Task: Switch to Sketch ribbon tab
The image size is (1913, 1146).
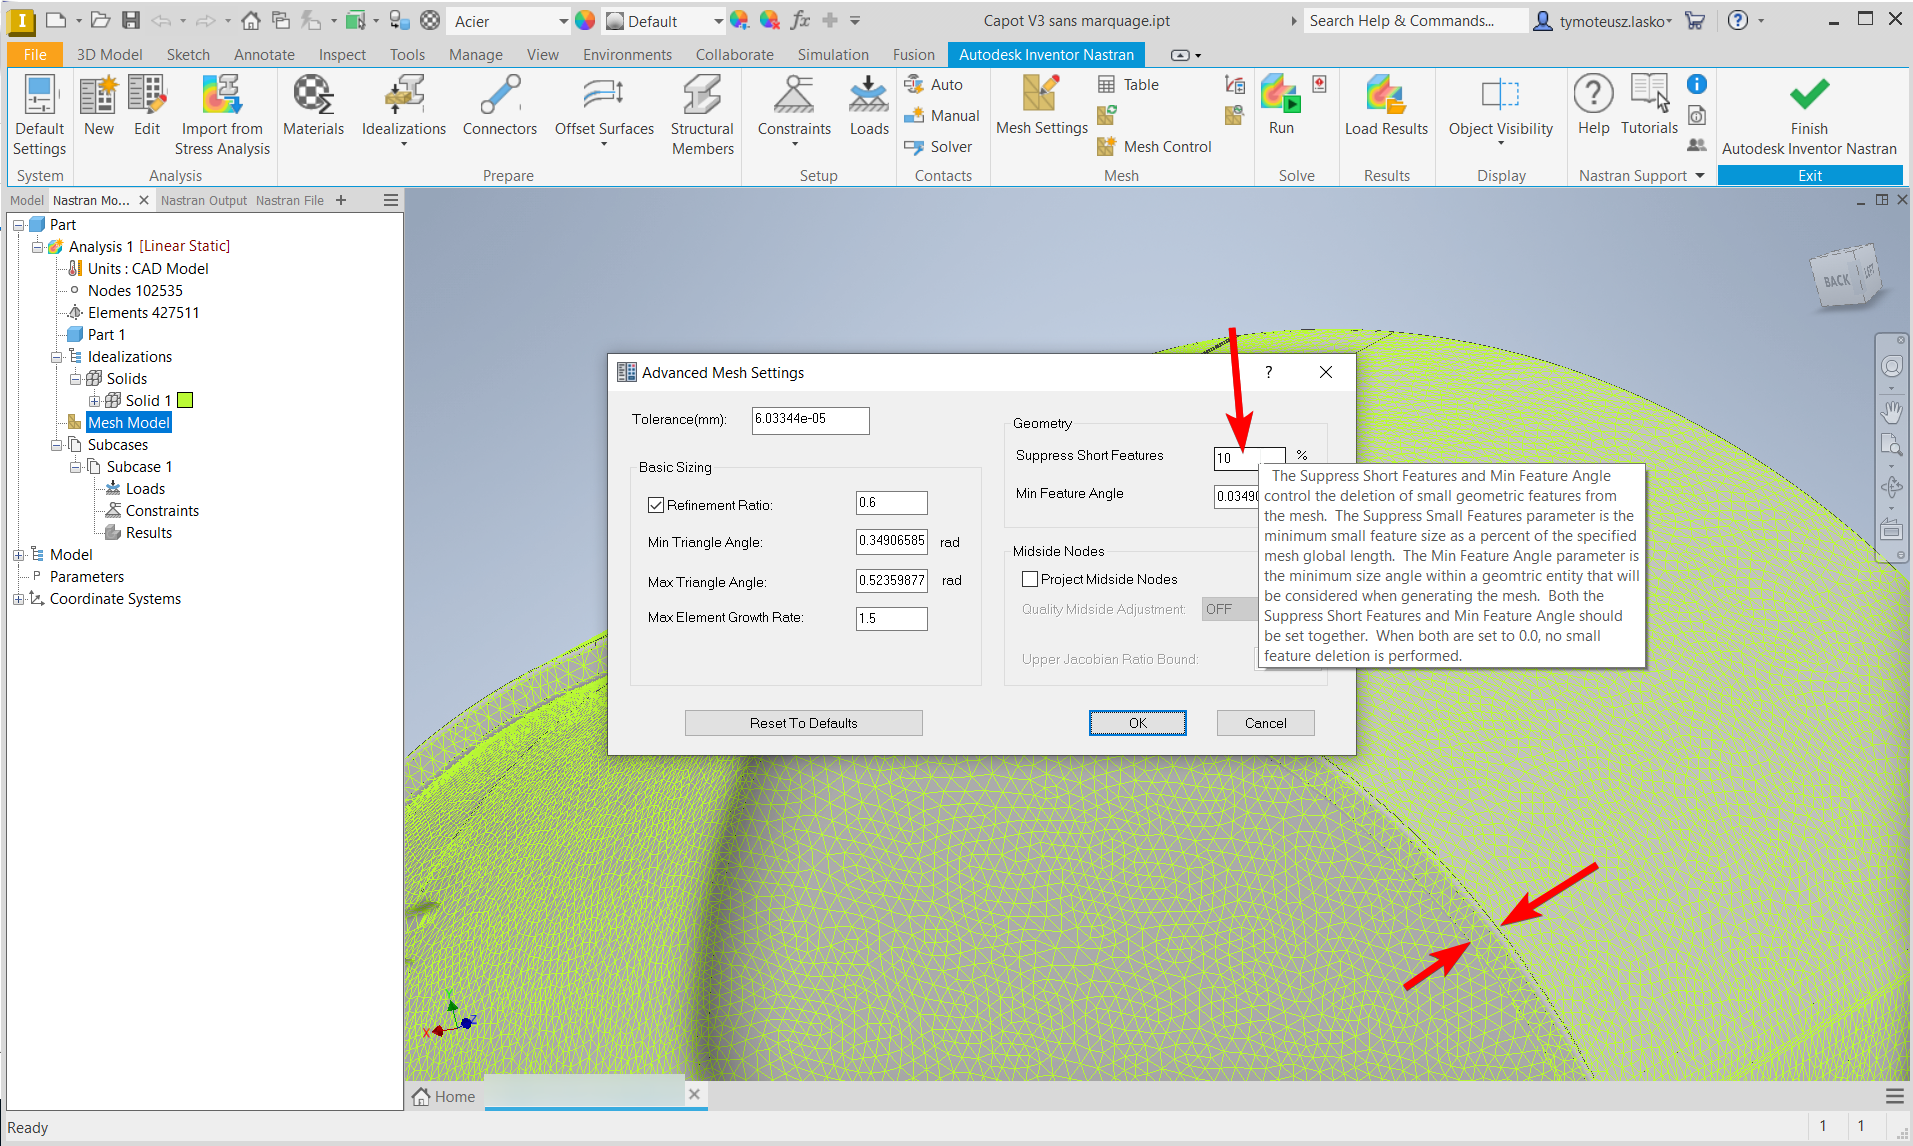Action: click(188, 55)
